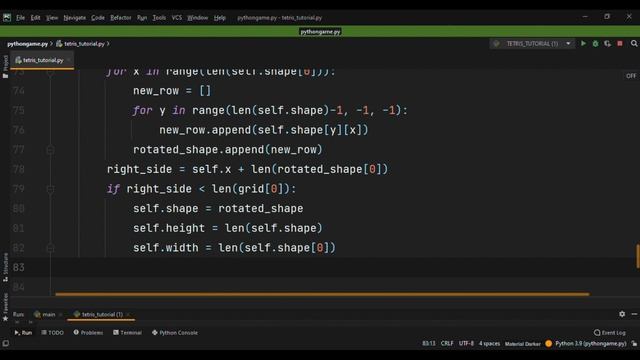Open the Run tool window button
The width and height of the screenshot is (640, 360).
coord(23,333)
